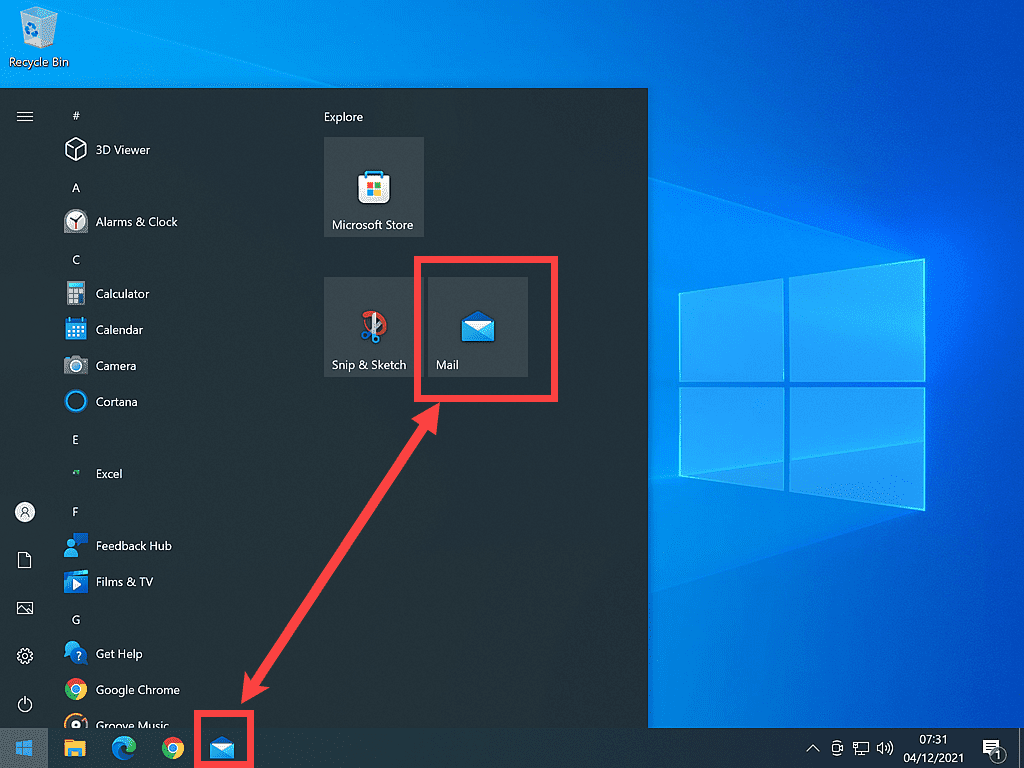Show hidden system tray icons
This screenshot has width=1024, height=768.
[x=811, y=748]
